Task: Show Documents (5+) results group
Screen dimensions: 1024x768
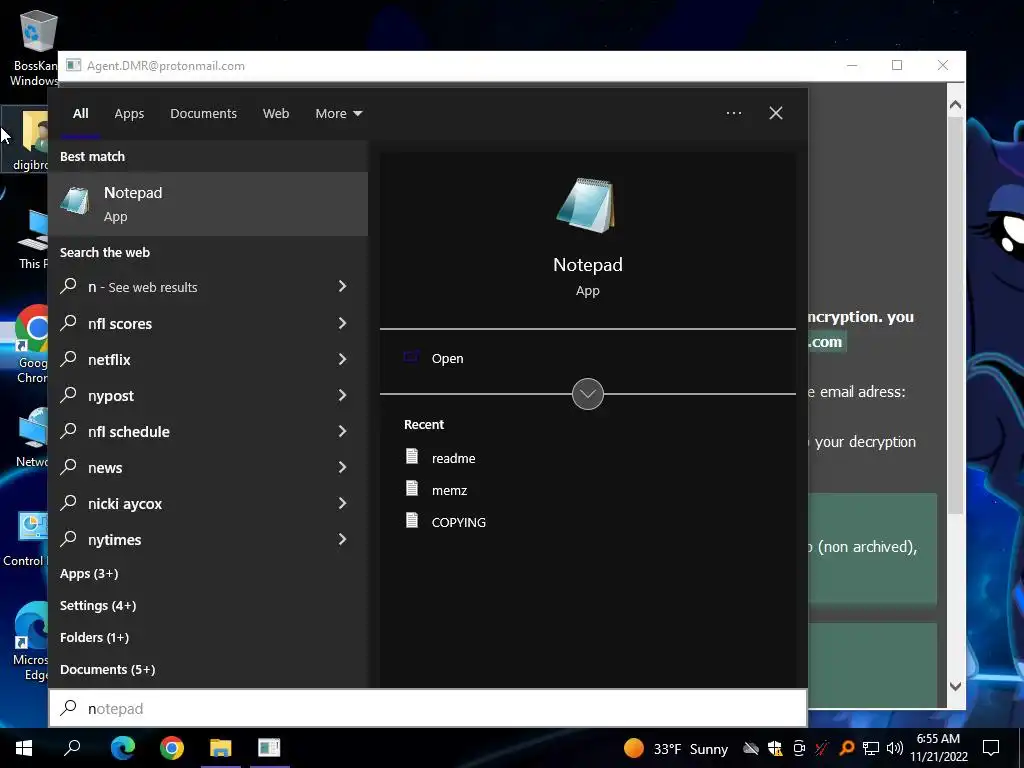Action: pos(108,669)
